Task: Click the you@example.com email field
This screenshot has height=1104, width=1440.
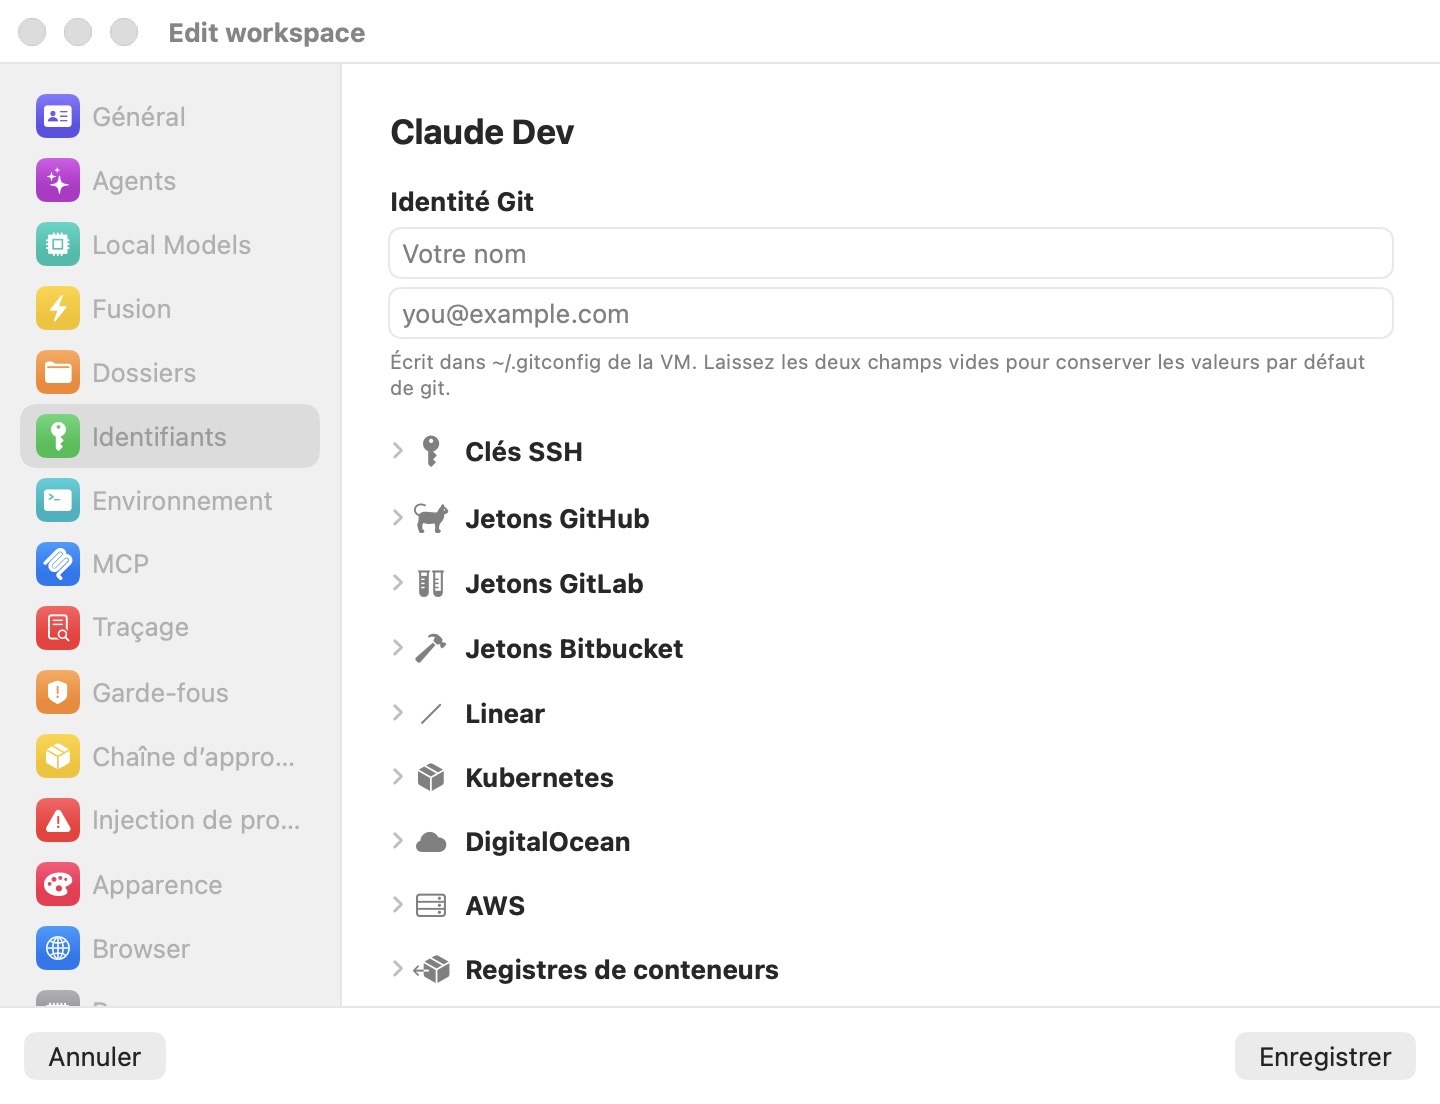Action: pyautogui.click(x=891, y=313)
